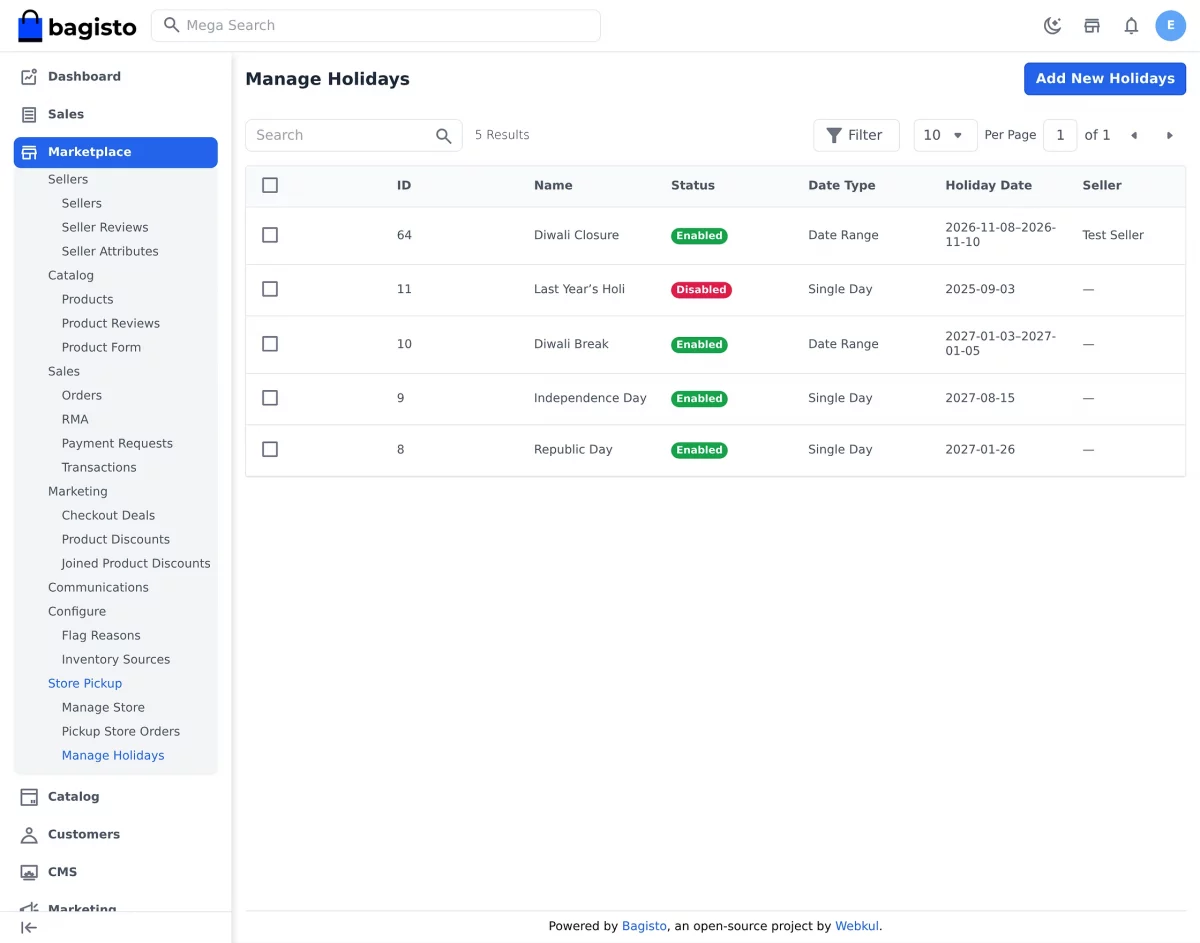Click the Sales sidebar icon
The height and width of the screenshot is (943, 1200).
tap(29, 114)
